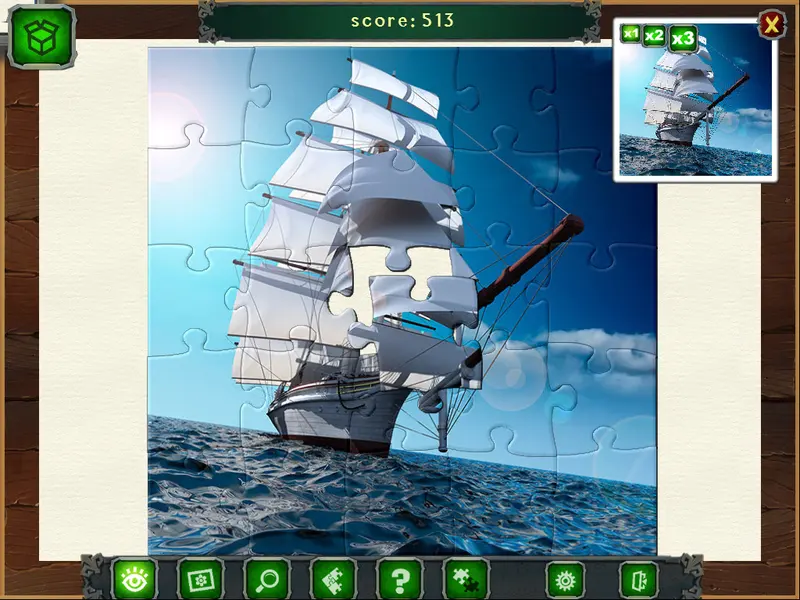Click the score: 513 display
The width and height of the screenshot is (800, 600).
[x=402, y=20]
